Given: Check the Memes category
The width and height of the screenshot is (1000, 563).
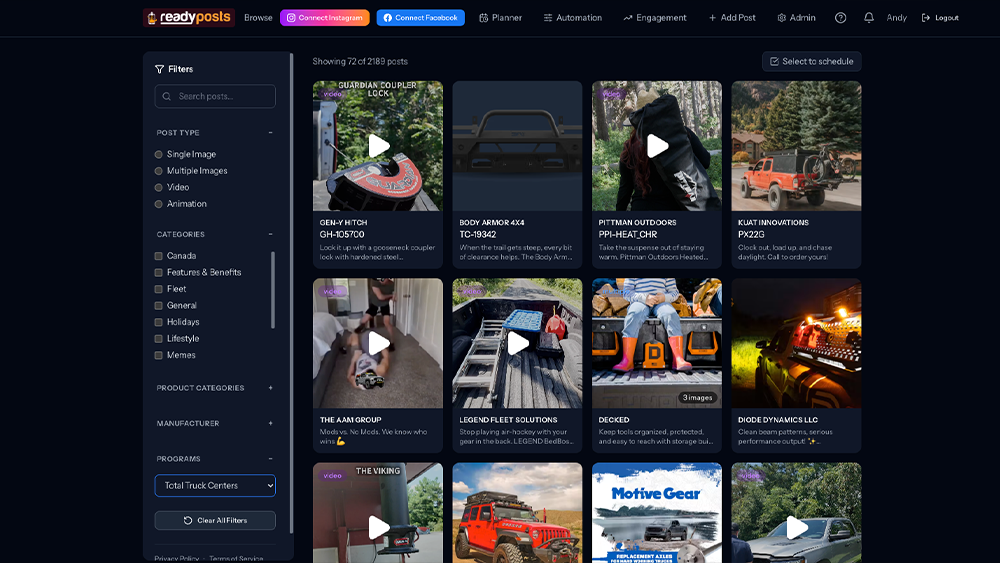Looking at the screenshot, I should pos(158,355).
